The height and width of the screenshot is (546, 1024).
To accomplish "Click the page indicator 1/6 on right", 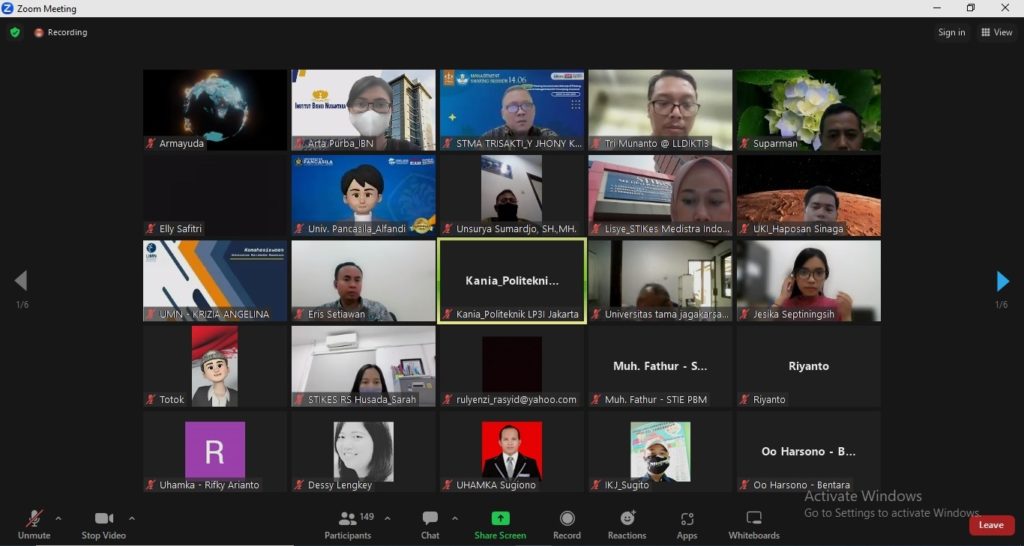I will coord(1001,305).
